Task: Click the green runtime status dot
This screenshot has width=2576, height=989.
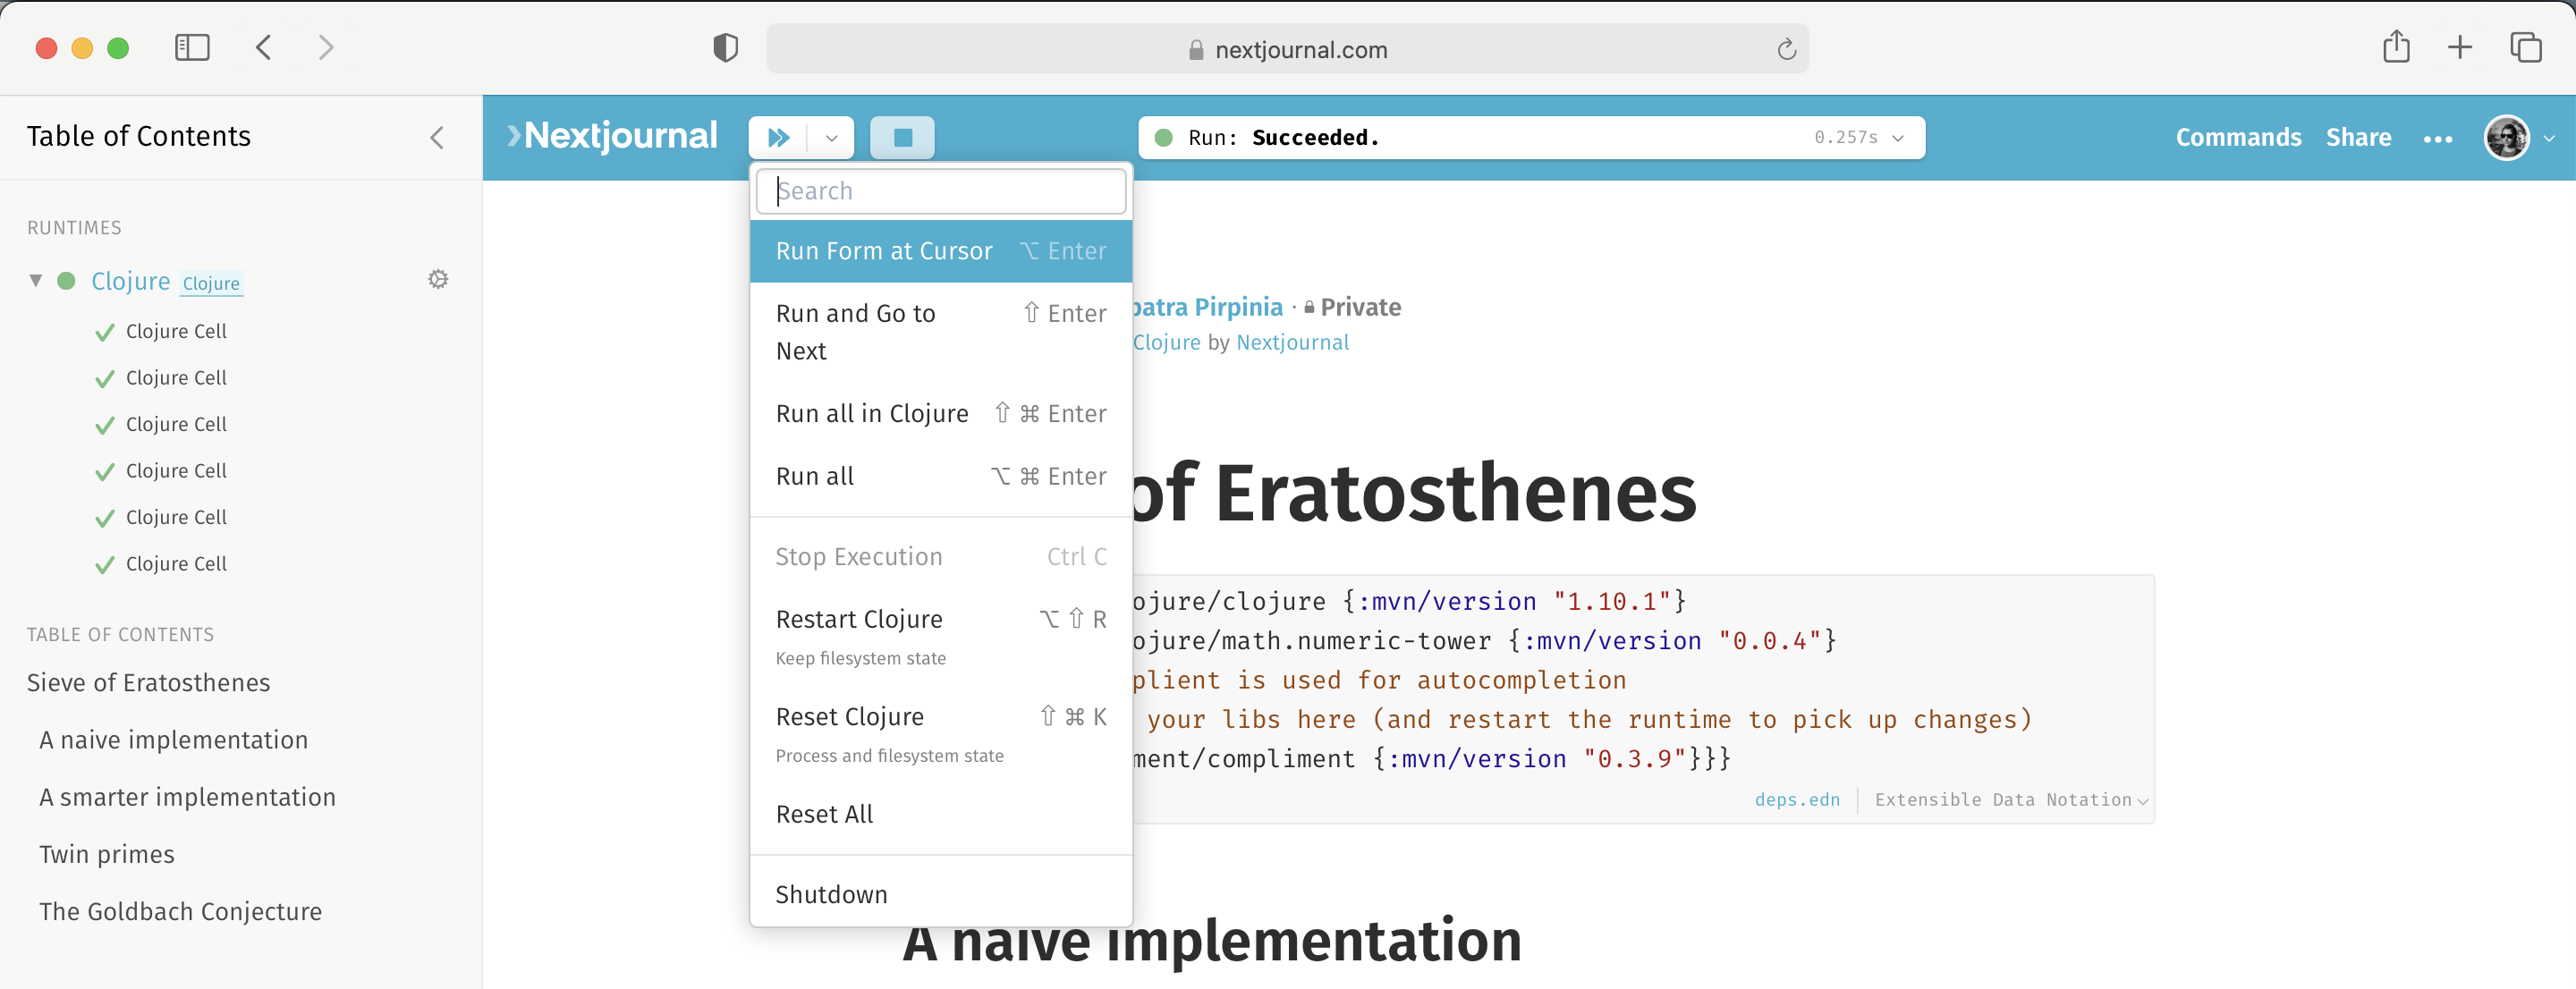Action: click(66, 281)
